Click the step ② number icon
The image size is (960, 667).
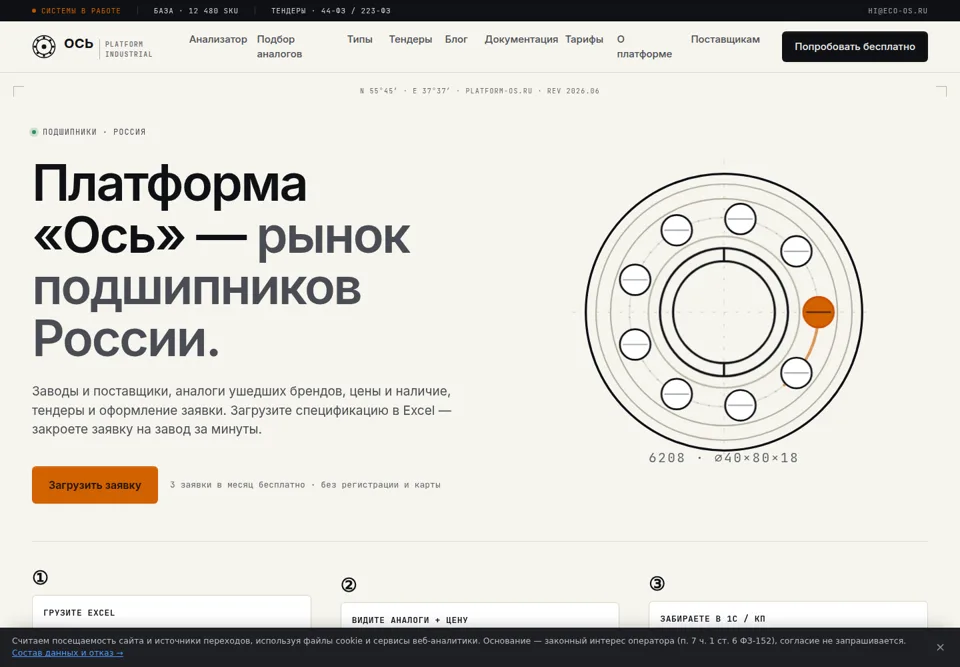point(348,585)
